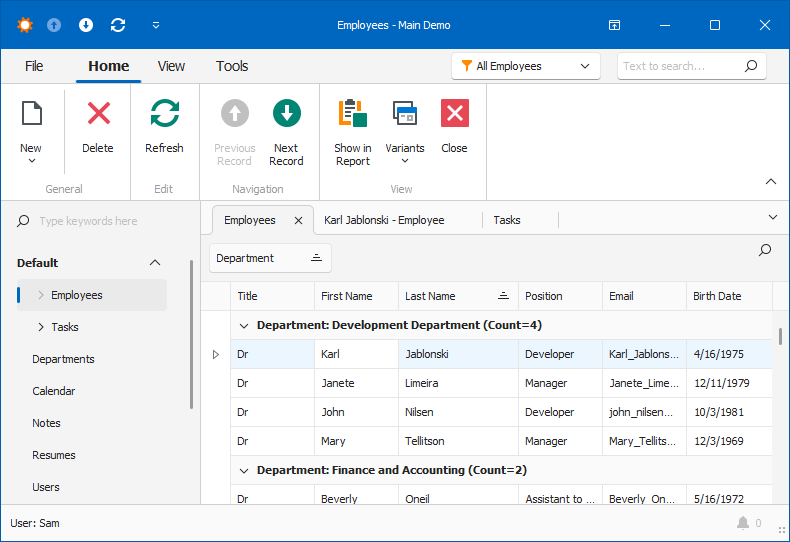Open the New dropdown menu
Screen dimensions: 790x542
(x=31, y=161)
